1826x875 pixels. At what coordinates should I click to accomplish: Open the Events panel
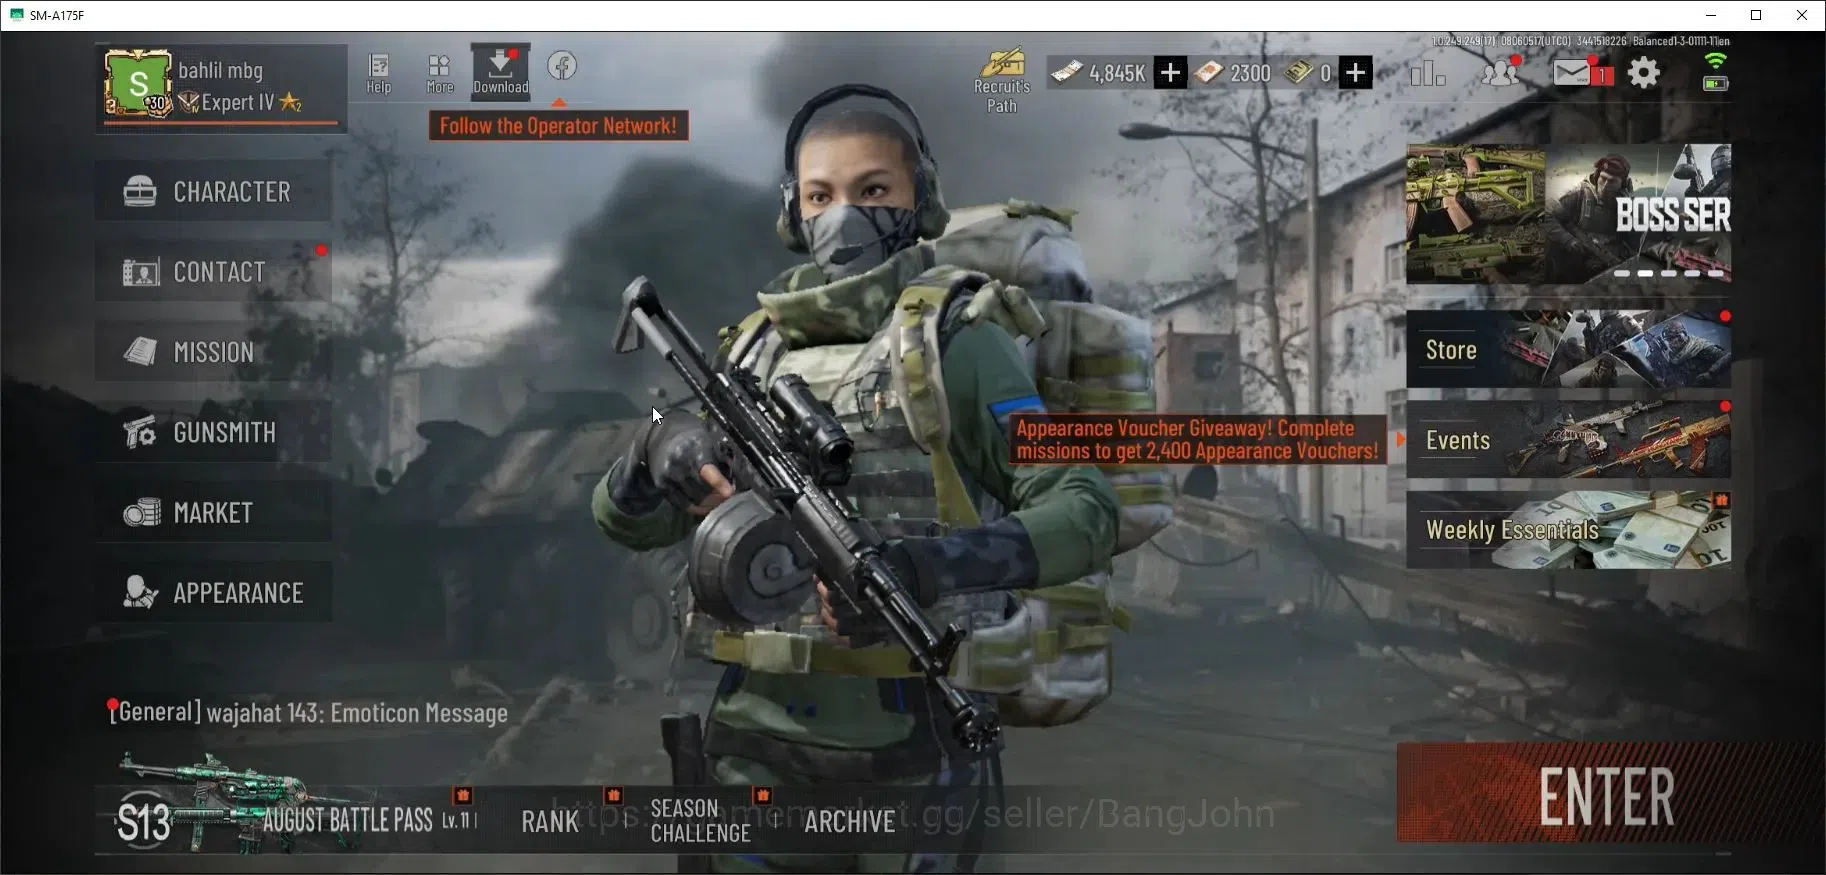1568,440
